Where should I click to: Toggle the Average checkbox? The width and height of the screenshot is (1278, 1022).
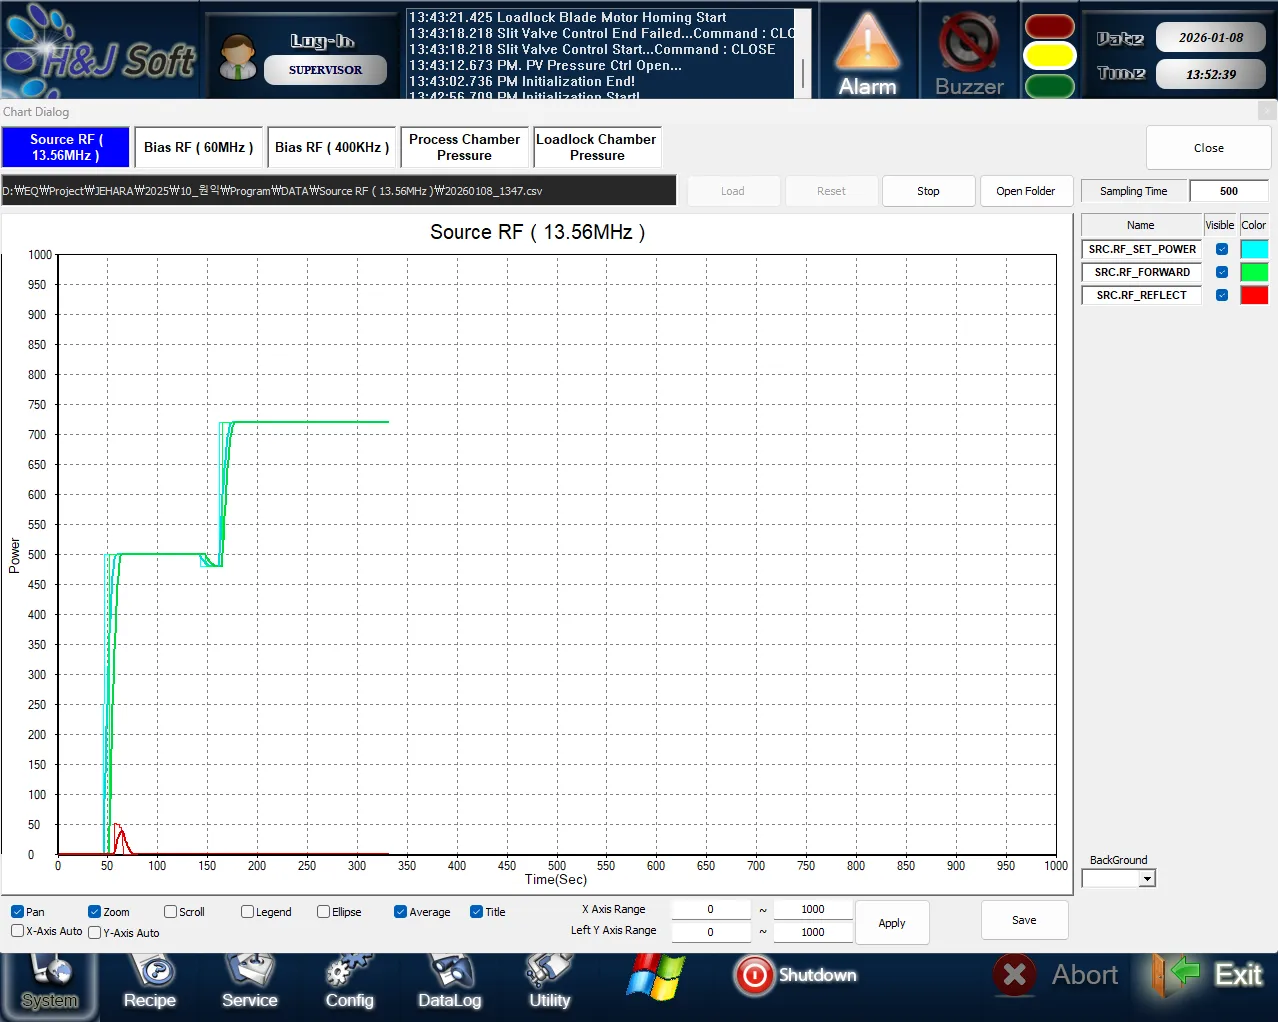tap(400, 912)
